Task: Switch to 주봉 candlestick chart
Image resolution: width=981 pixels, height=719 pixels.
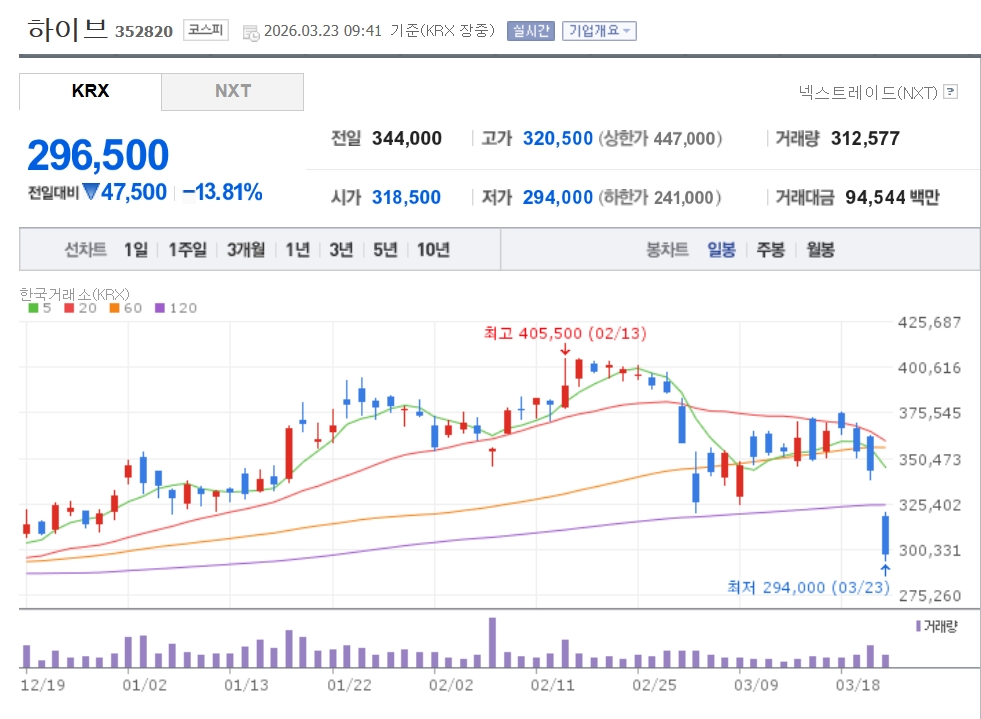Action: [x=770, y=250]
